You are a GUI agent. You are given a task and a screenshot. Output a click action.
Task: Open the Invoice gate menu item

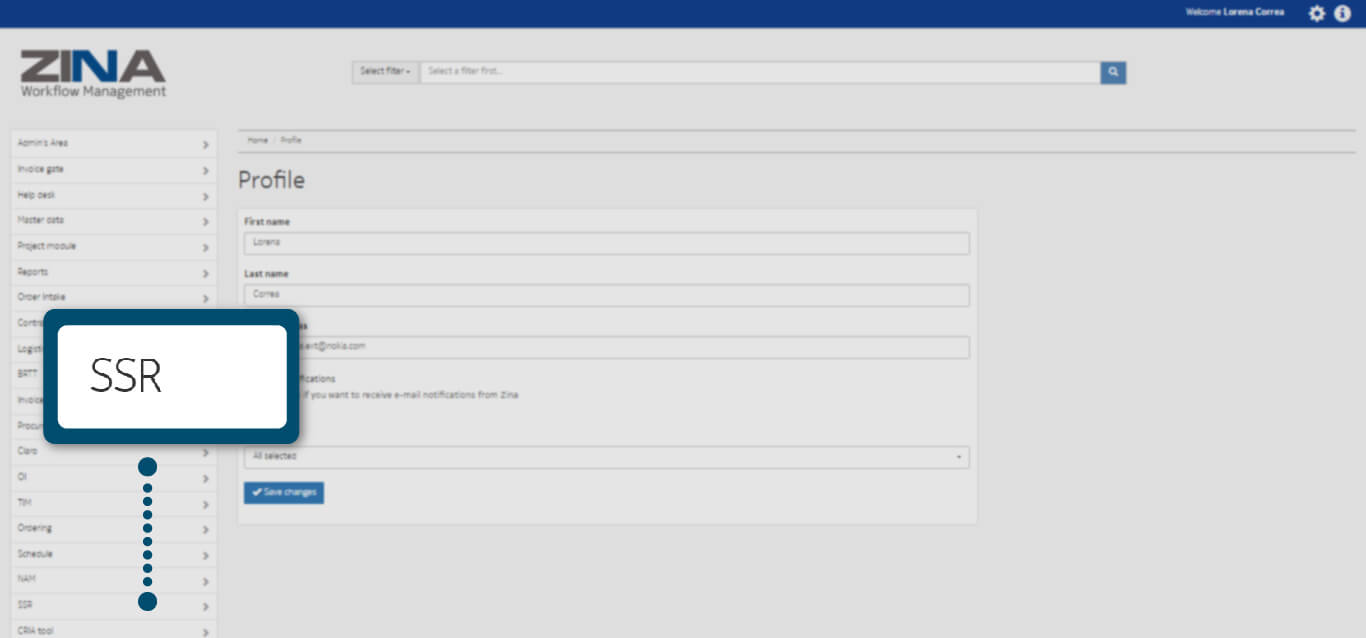tap(41, 169)
